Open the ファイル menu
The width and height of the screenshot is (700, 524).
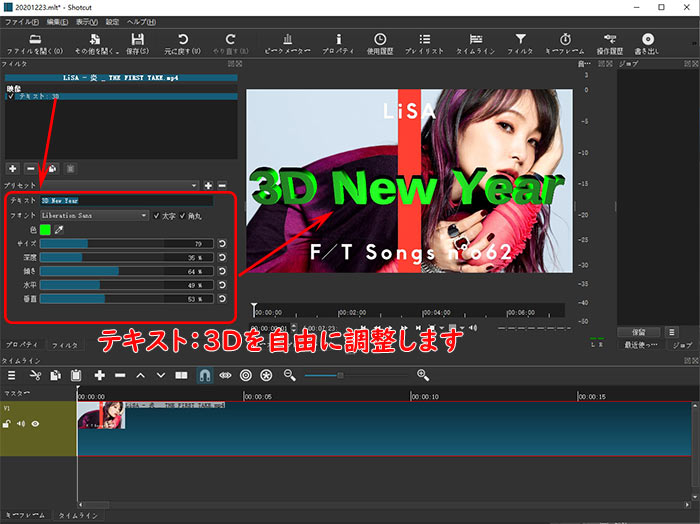pos(21,22)
